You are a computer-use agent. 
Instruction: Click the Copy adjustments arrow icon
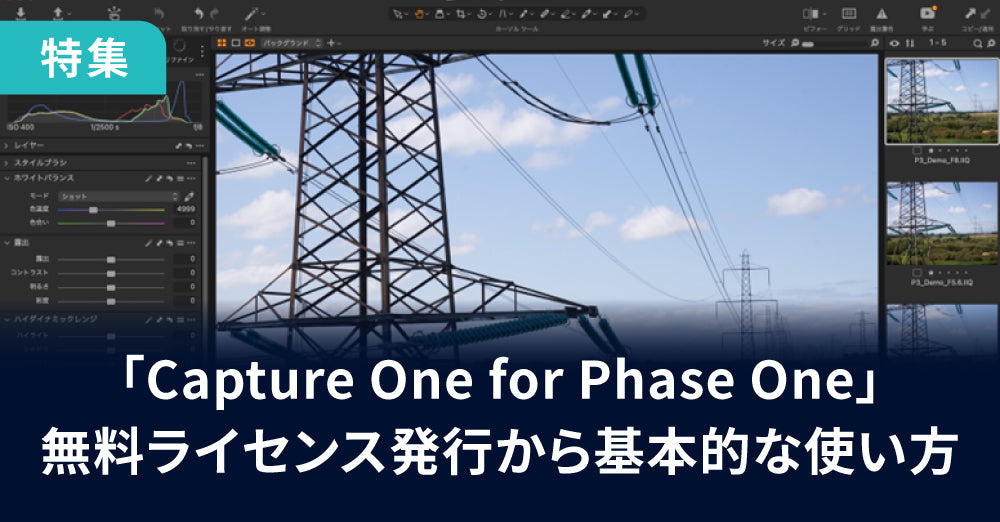click(x=971, y=13)
